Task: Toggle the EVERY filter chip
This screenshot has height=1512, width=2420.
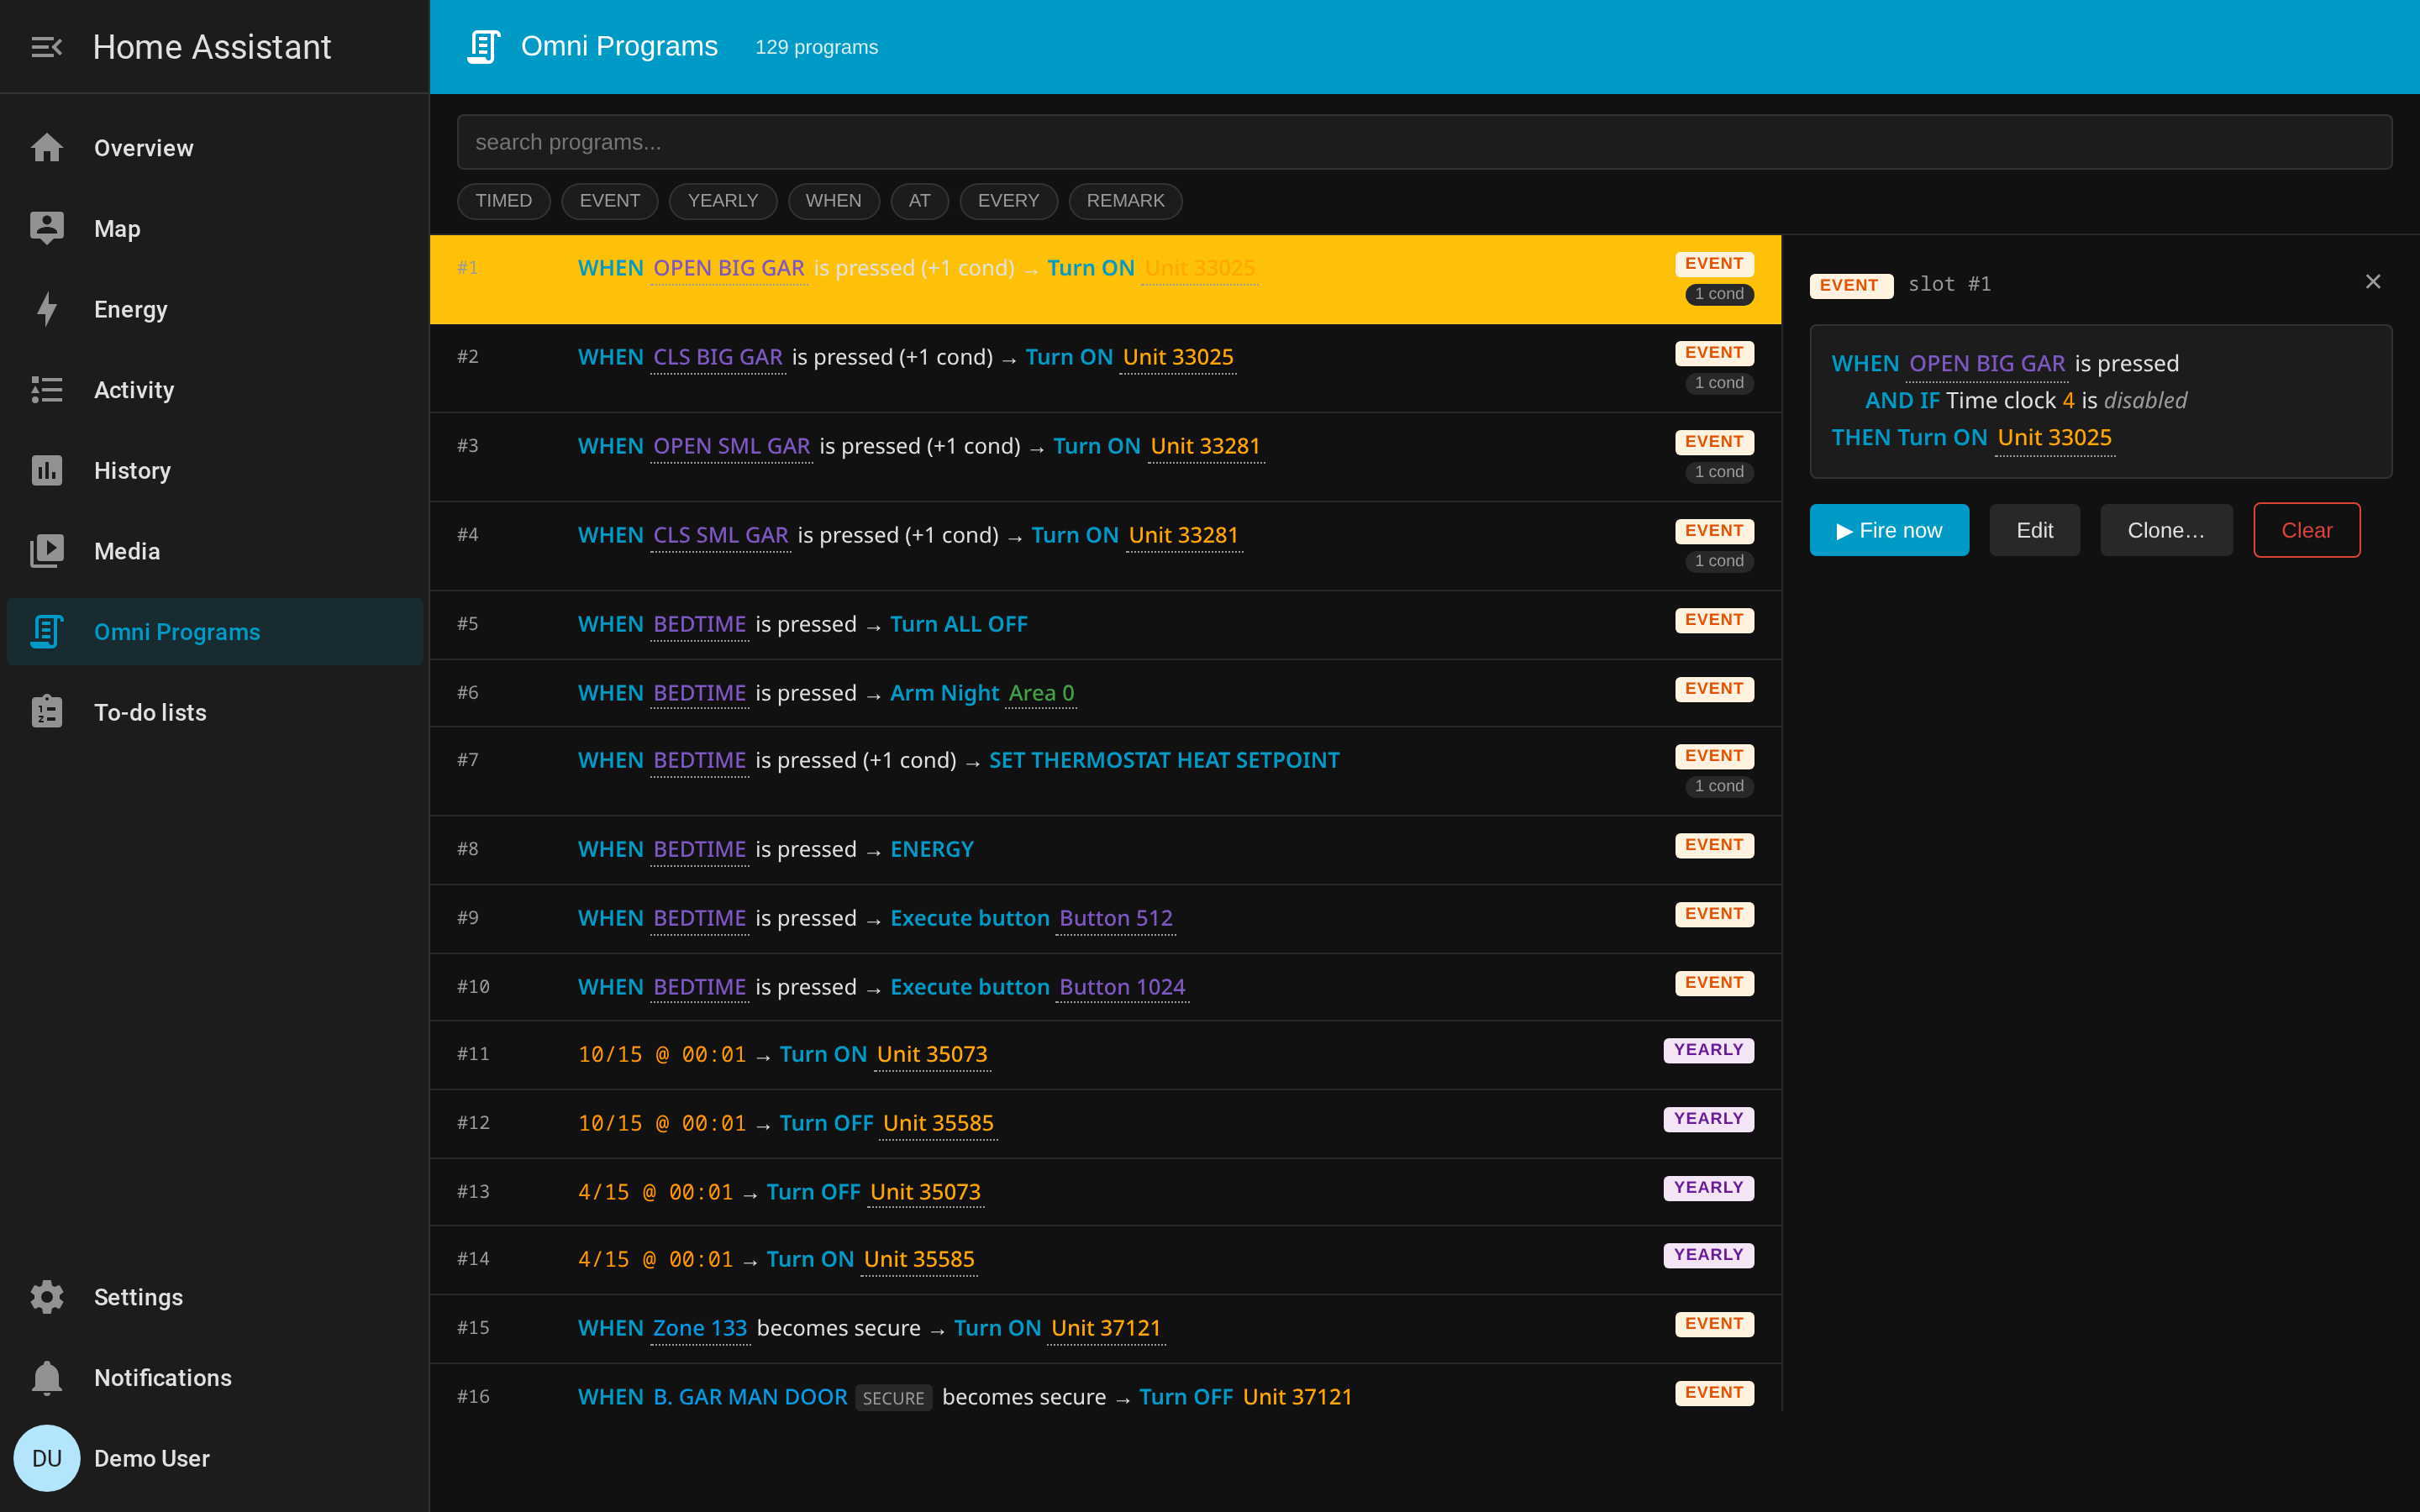Action: coord(1009,201)
